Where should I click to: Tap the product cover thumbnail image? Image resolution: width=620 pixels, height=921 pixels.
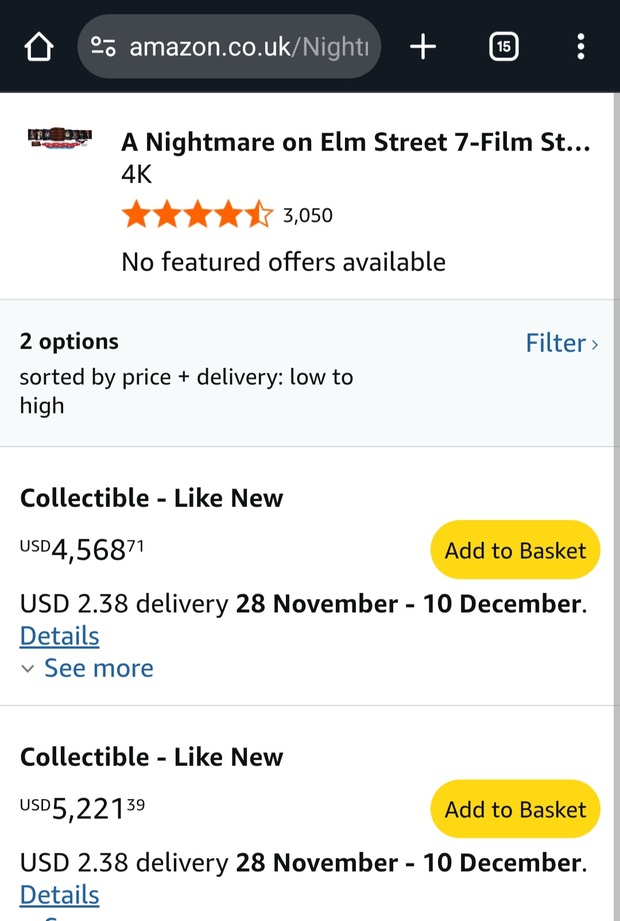click(x=57, y=137)
